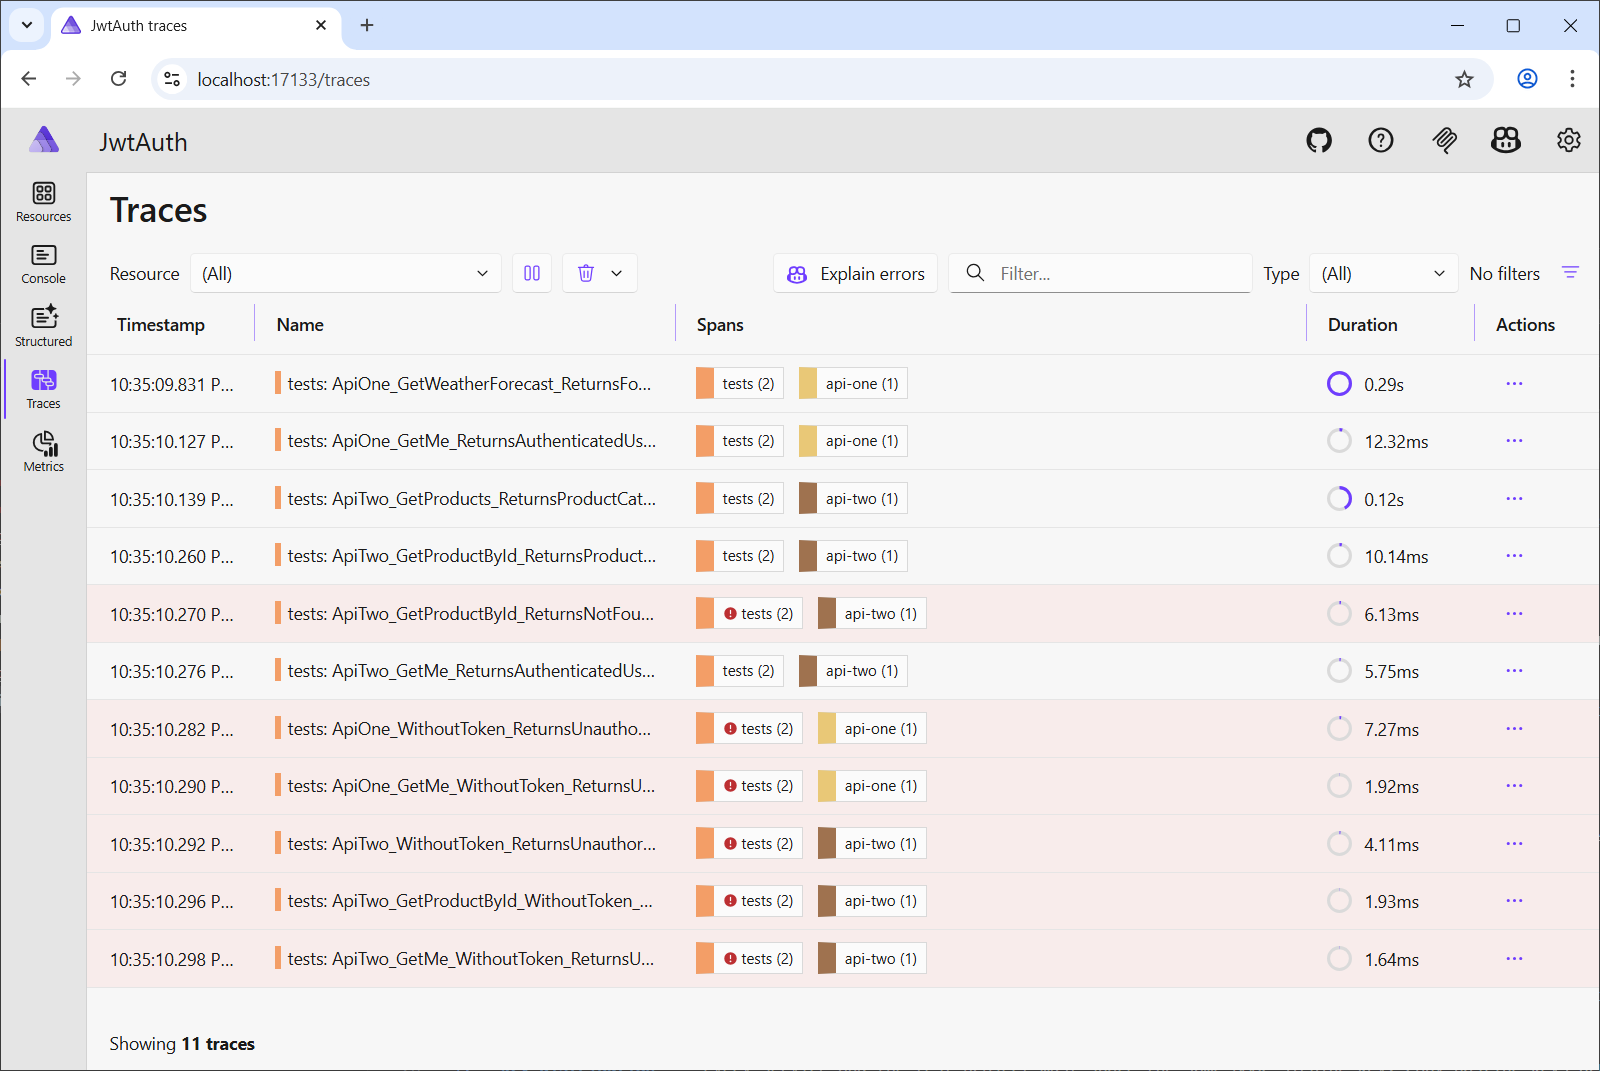The height and width of the screenshot is (1071, 1600).
Task: Click the Explain errors button
Action: tap(855, 272)
